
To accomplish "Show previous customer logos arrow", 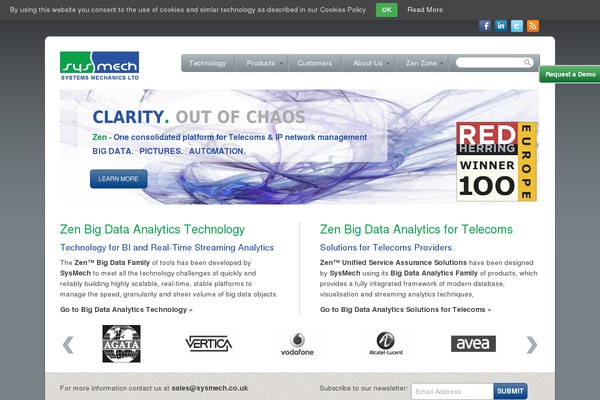I will (x=68, y=345).
